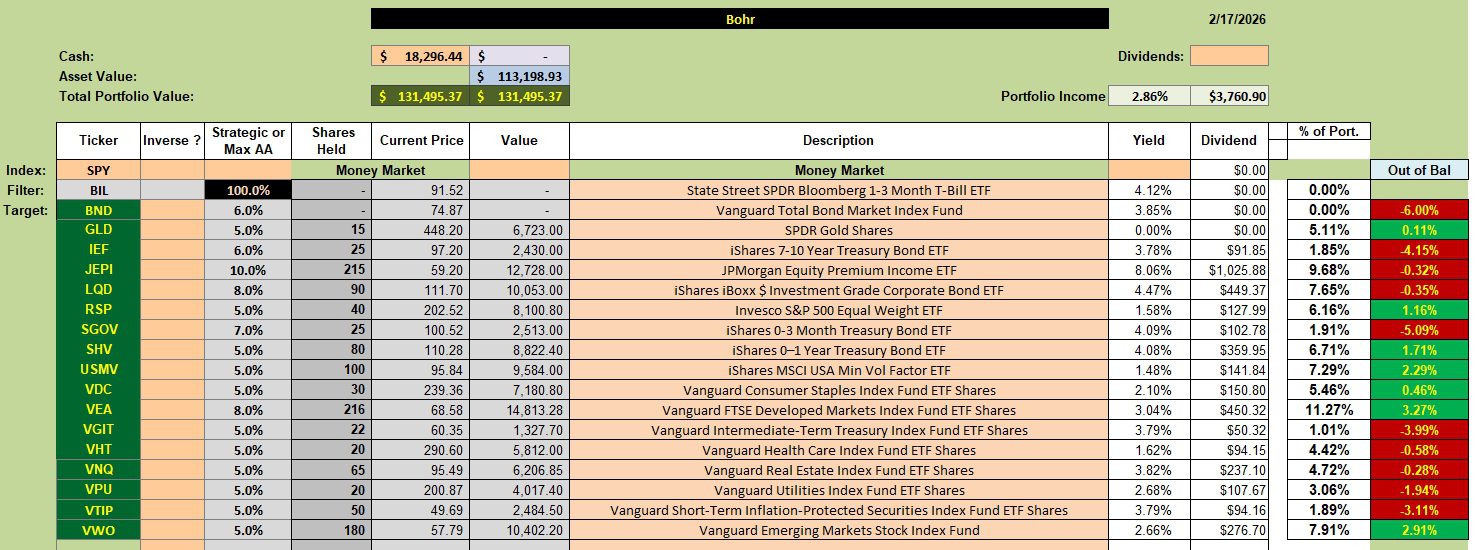Click the USMV ticker cell

click(98, 370)
